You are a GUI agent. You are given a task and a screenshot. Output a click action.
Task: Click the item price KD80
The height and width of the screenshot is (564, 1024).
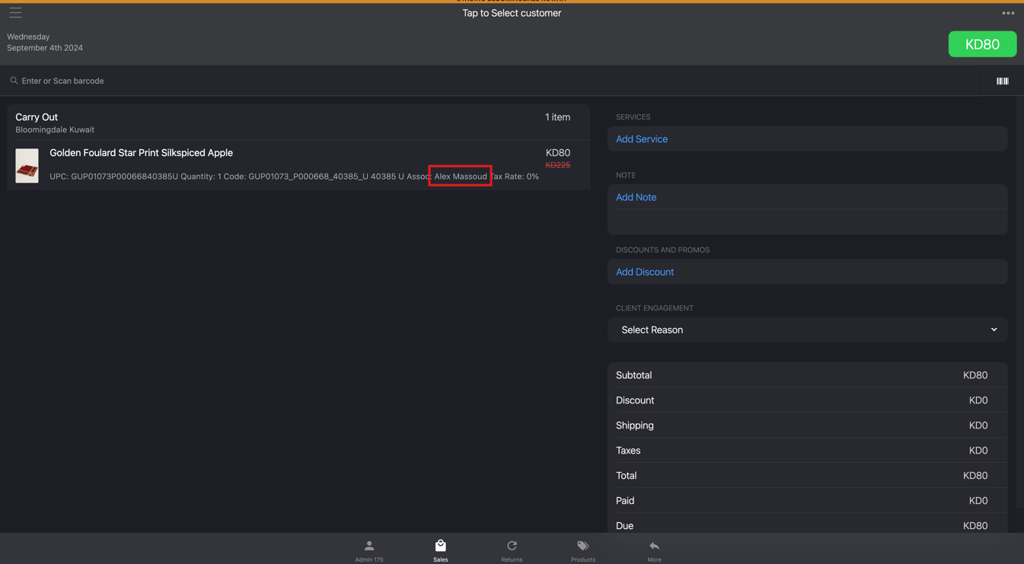(x=558, y=153)
